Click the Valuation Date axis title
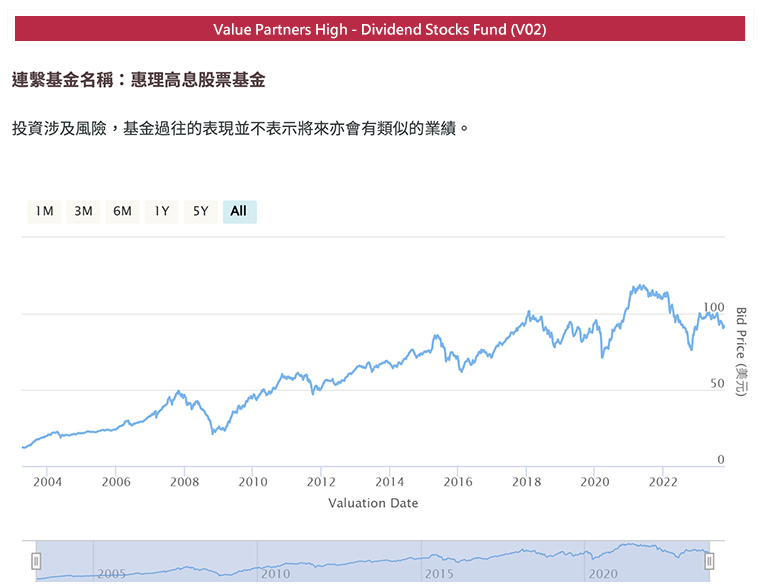This screenshot has width=760, height=588. coord(373,503)
